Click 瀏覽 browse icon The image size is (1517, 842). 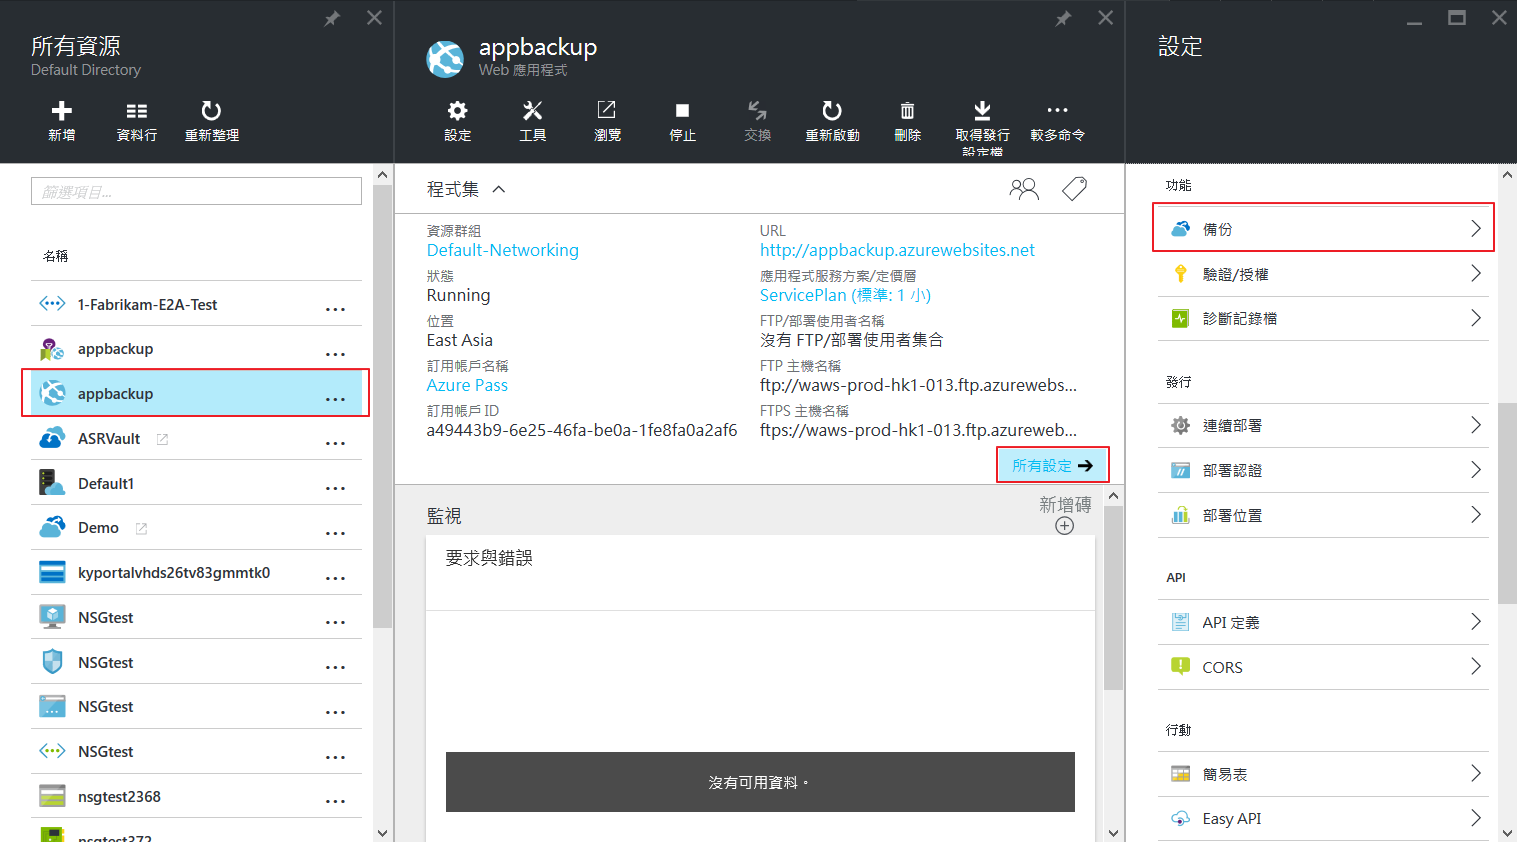coord(607,110)
